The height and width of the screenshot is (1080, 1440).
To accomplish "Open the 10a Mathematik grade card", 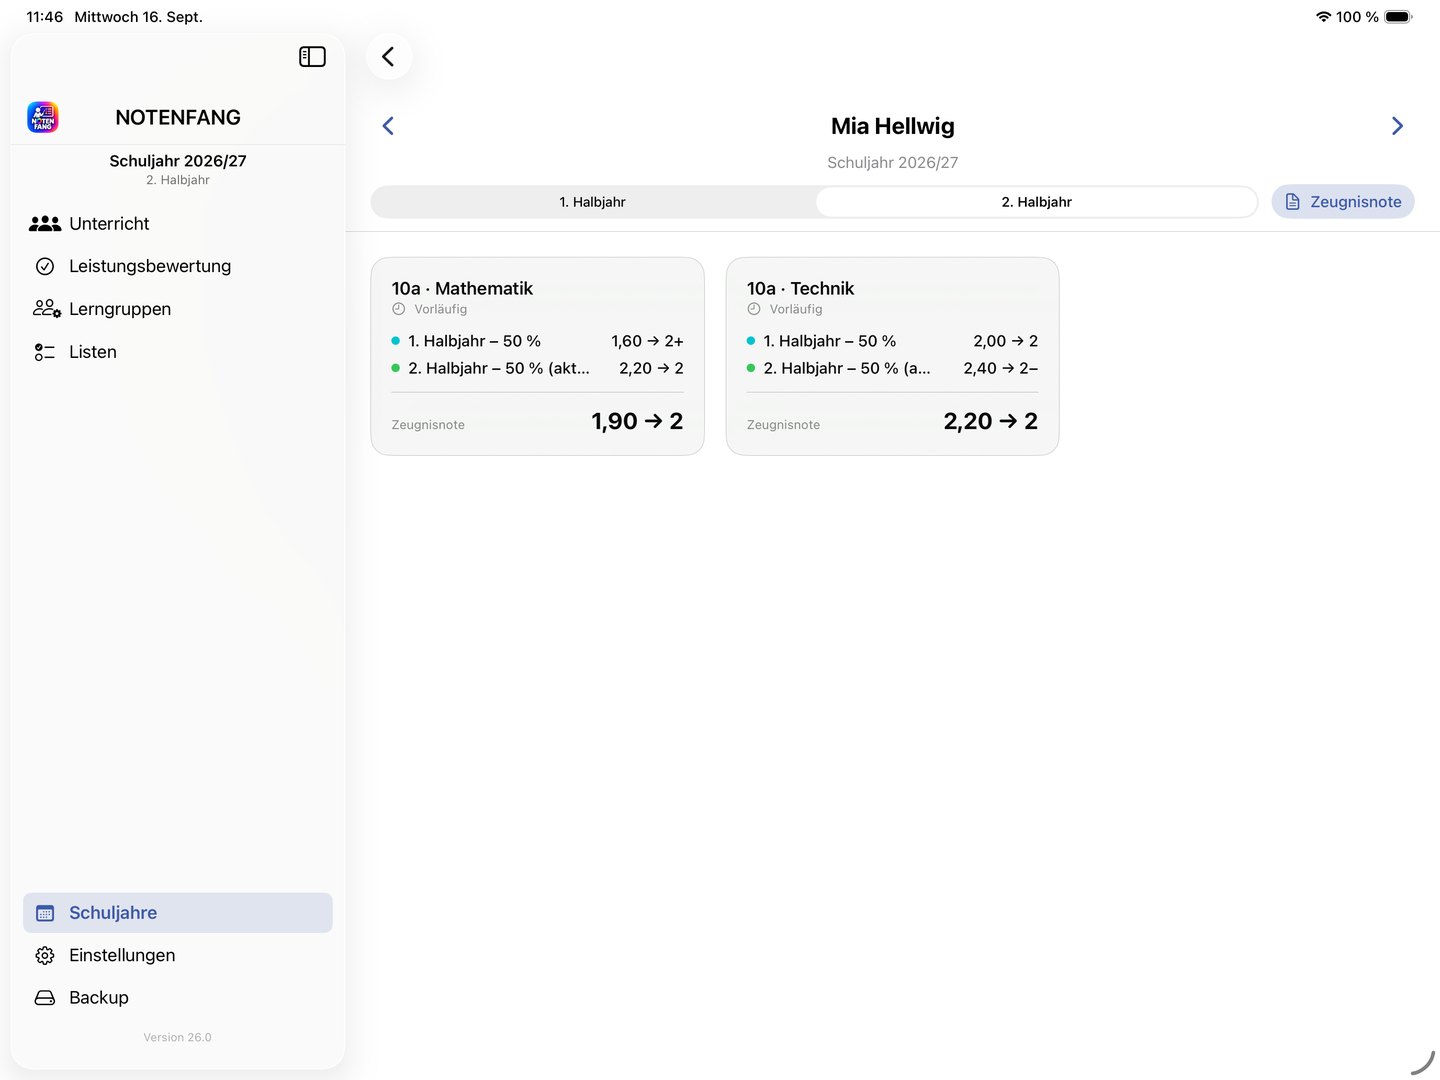I will click(538, 356).
